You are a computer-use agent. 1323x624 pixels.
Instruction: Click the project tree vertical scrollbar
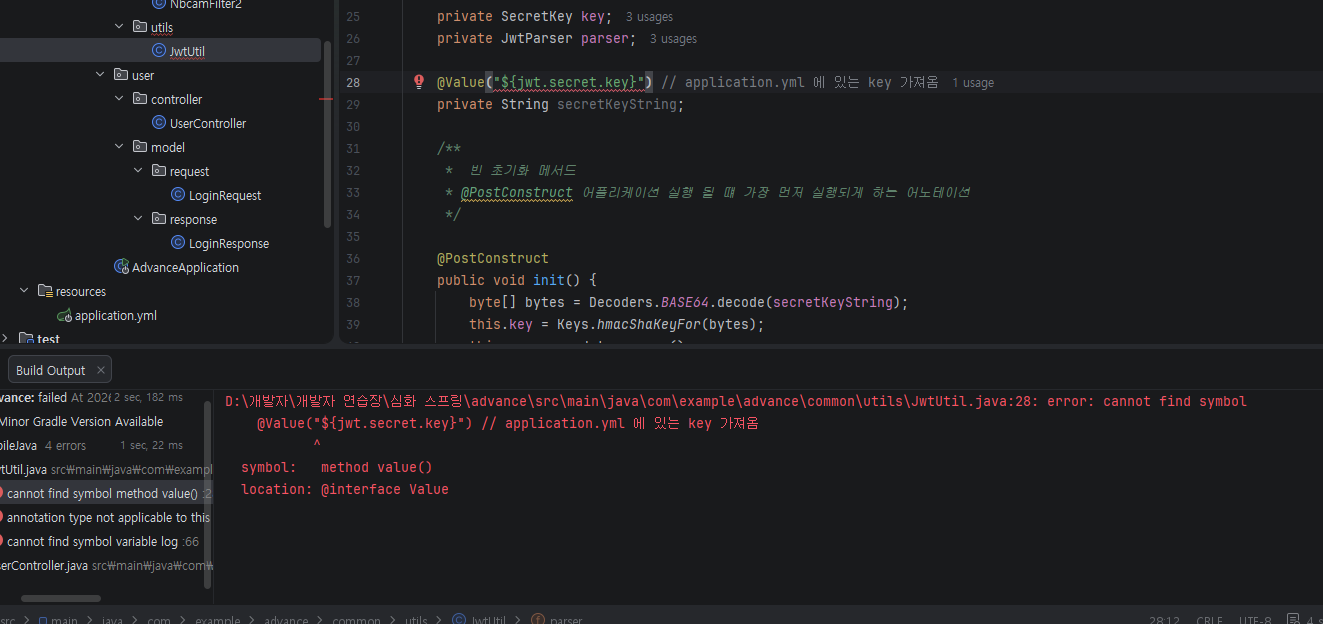tap(326, 136)
